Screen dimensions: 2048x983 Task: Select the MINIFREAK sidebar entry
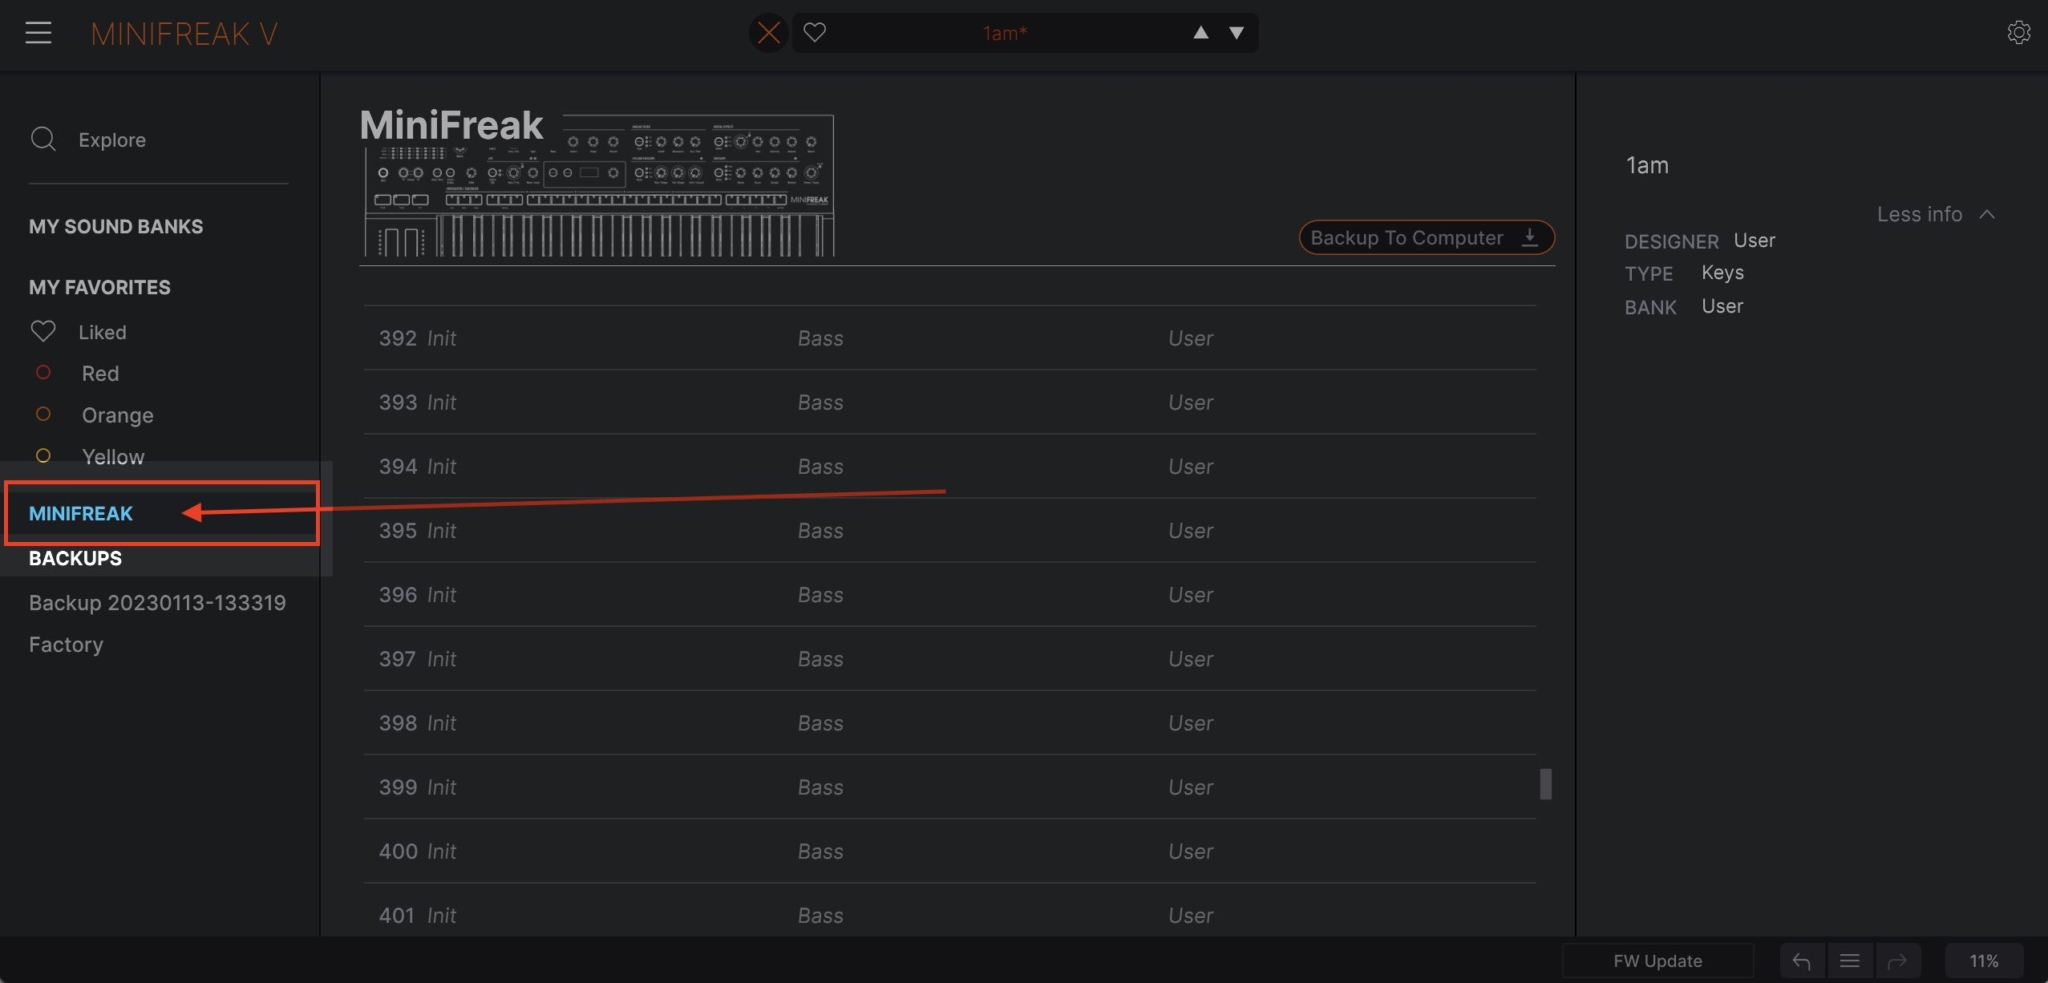point(80,513)
